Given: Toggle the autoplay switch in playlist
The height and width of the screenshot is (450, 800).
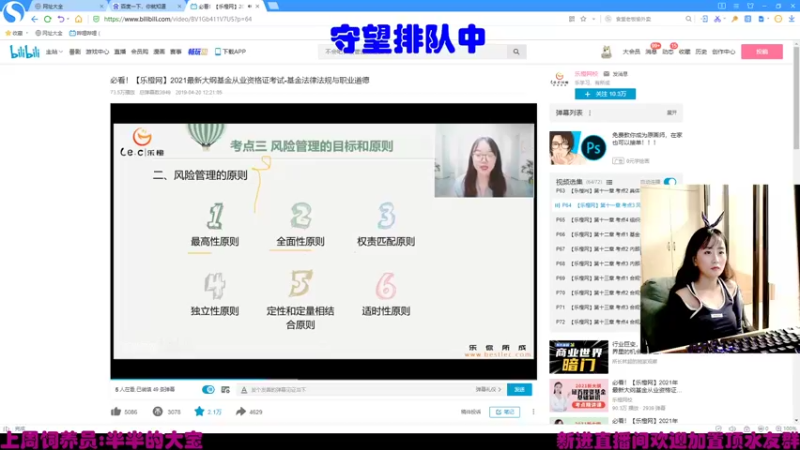Looking at the screenshot, I should click(x=670, y=182).
